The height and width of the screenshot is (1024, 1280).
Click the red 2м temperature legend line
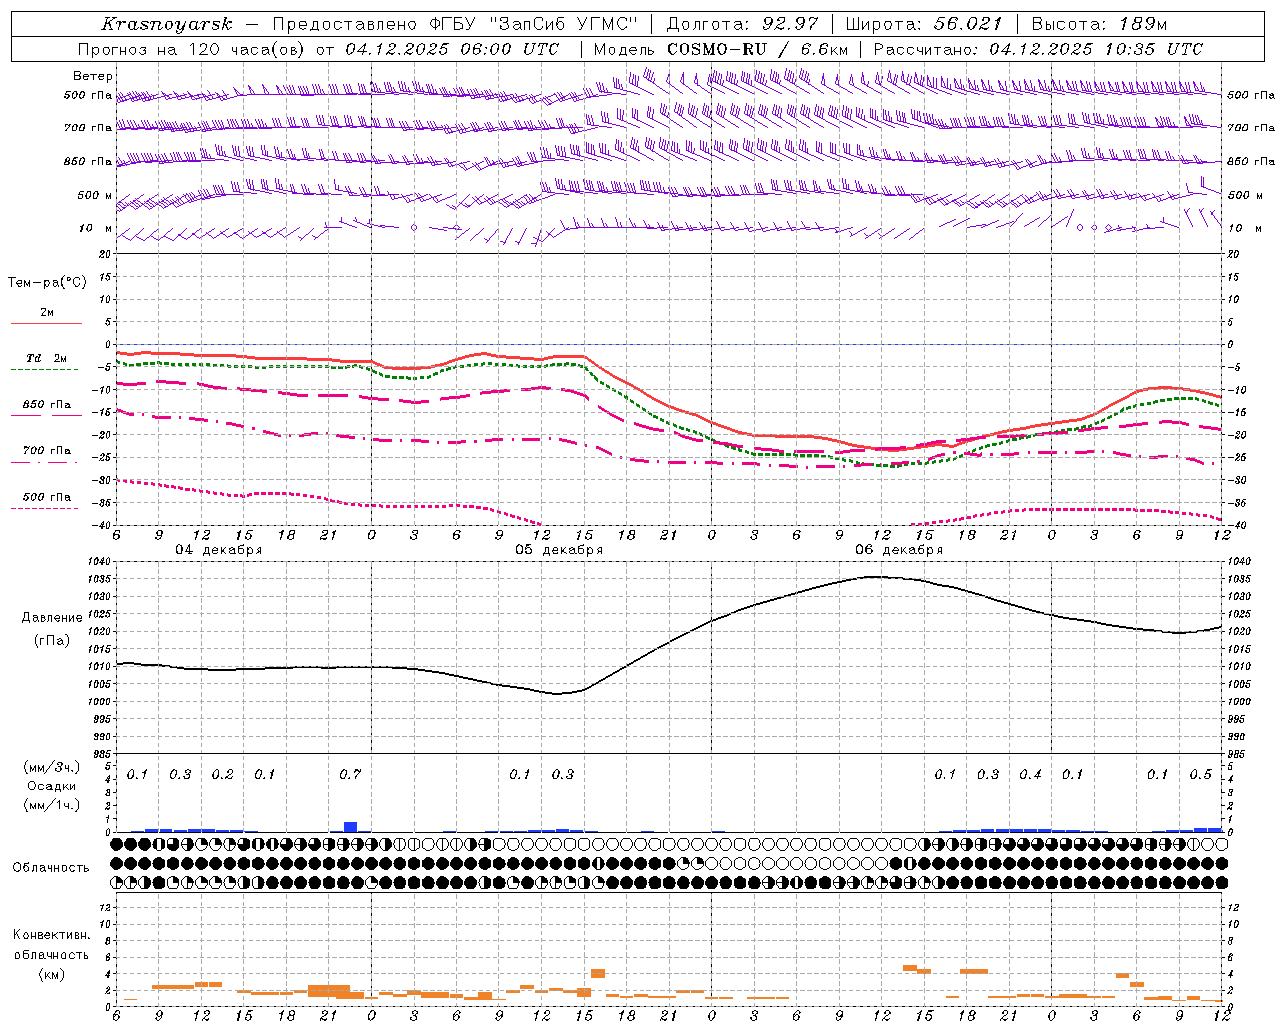[47, 324]
